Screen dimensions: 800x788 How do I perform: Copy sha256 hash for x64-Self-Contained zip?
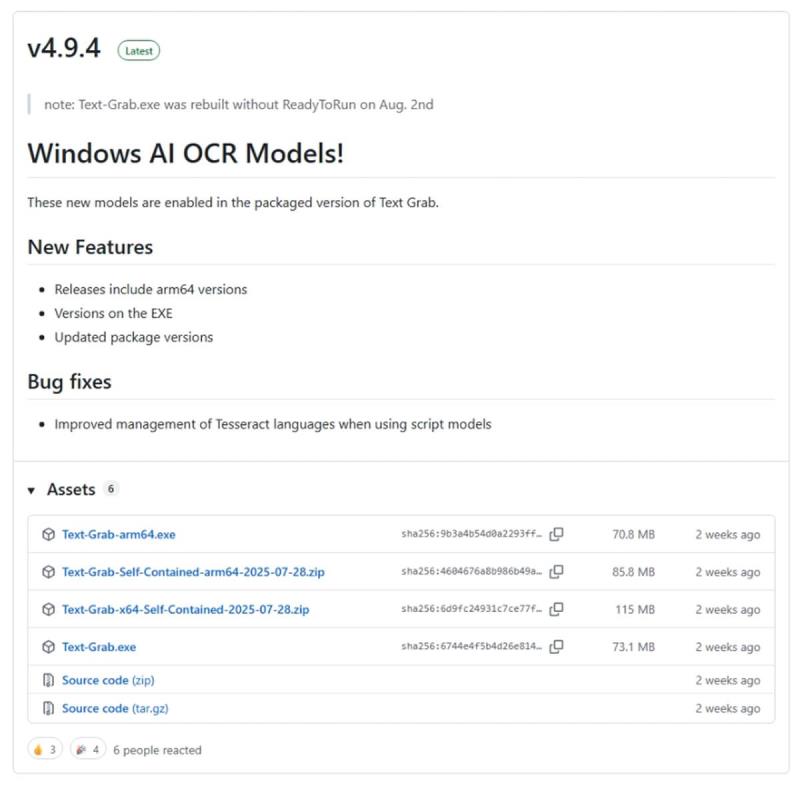click(556, 609)
